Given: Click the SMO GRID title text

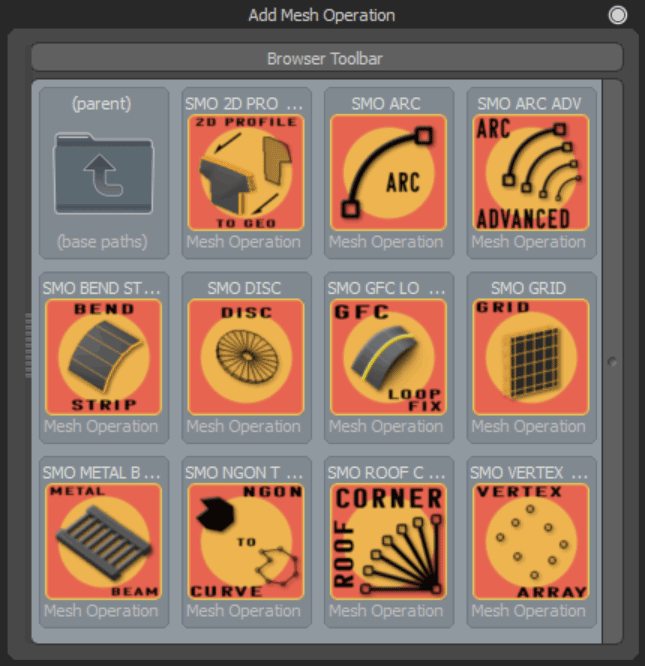Looking at the screenshot, I should 529,288.
